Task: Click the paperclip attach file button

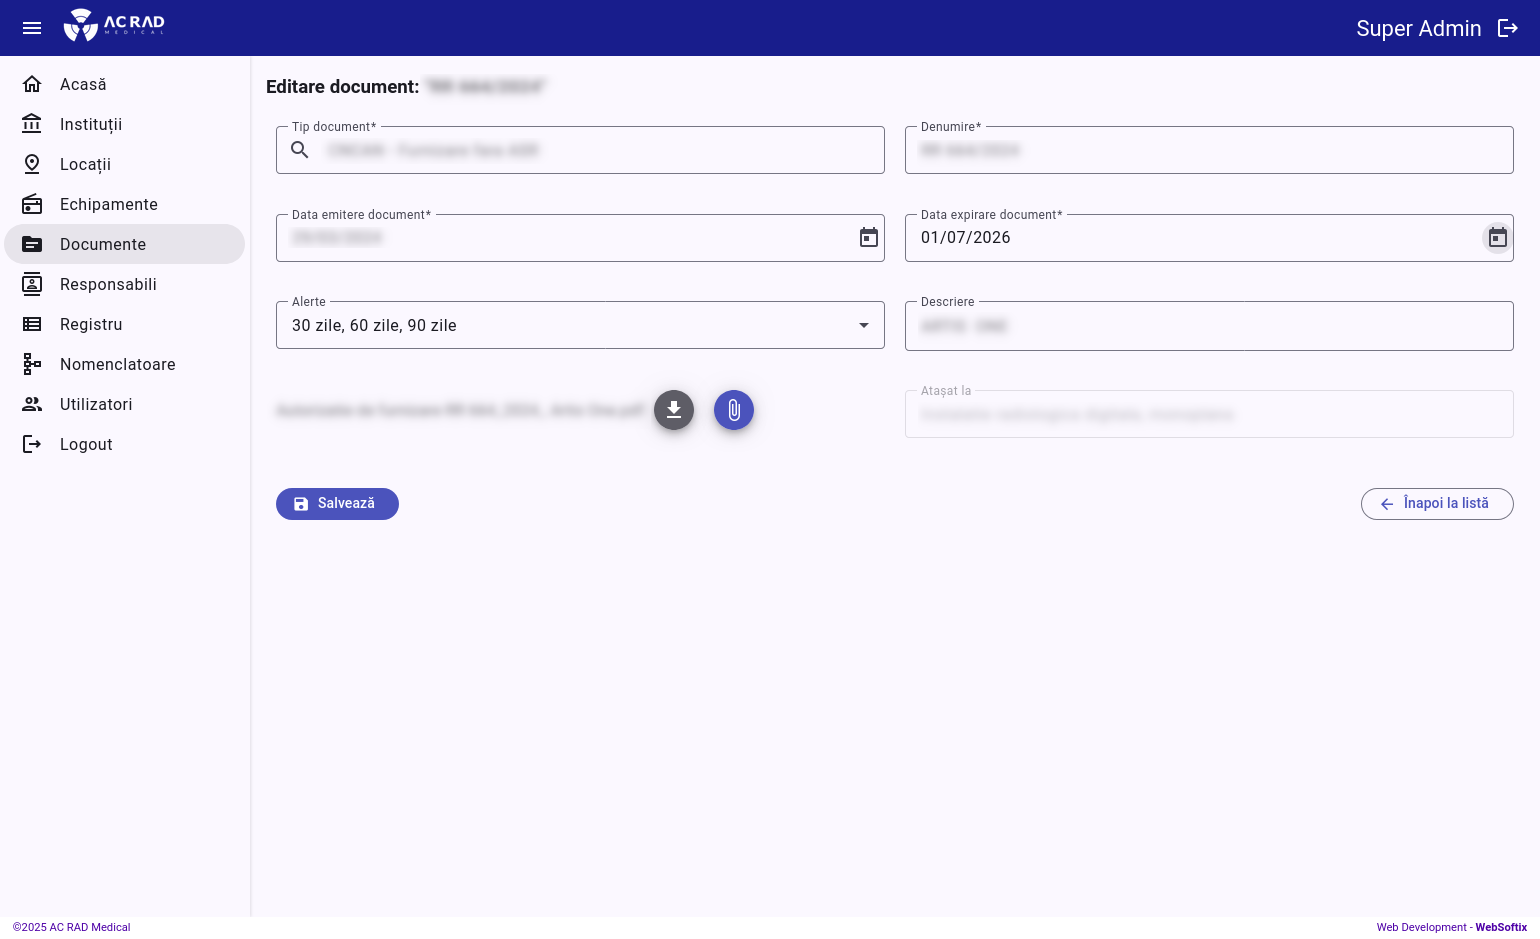Action: (x=734, y=410)
